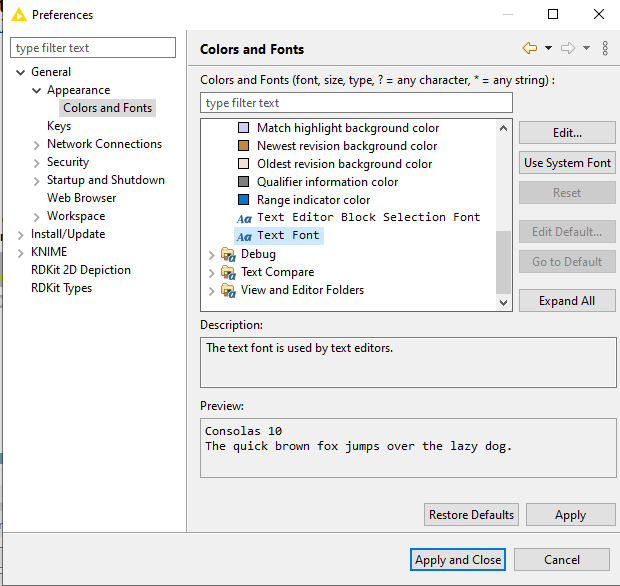Click the Expand All button
The width and height of the screenshot is (620, 586).
(567, 301)
